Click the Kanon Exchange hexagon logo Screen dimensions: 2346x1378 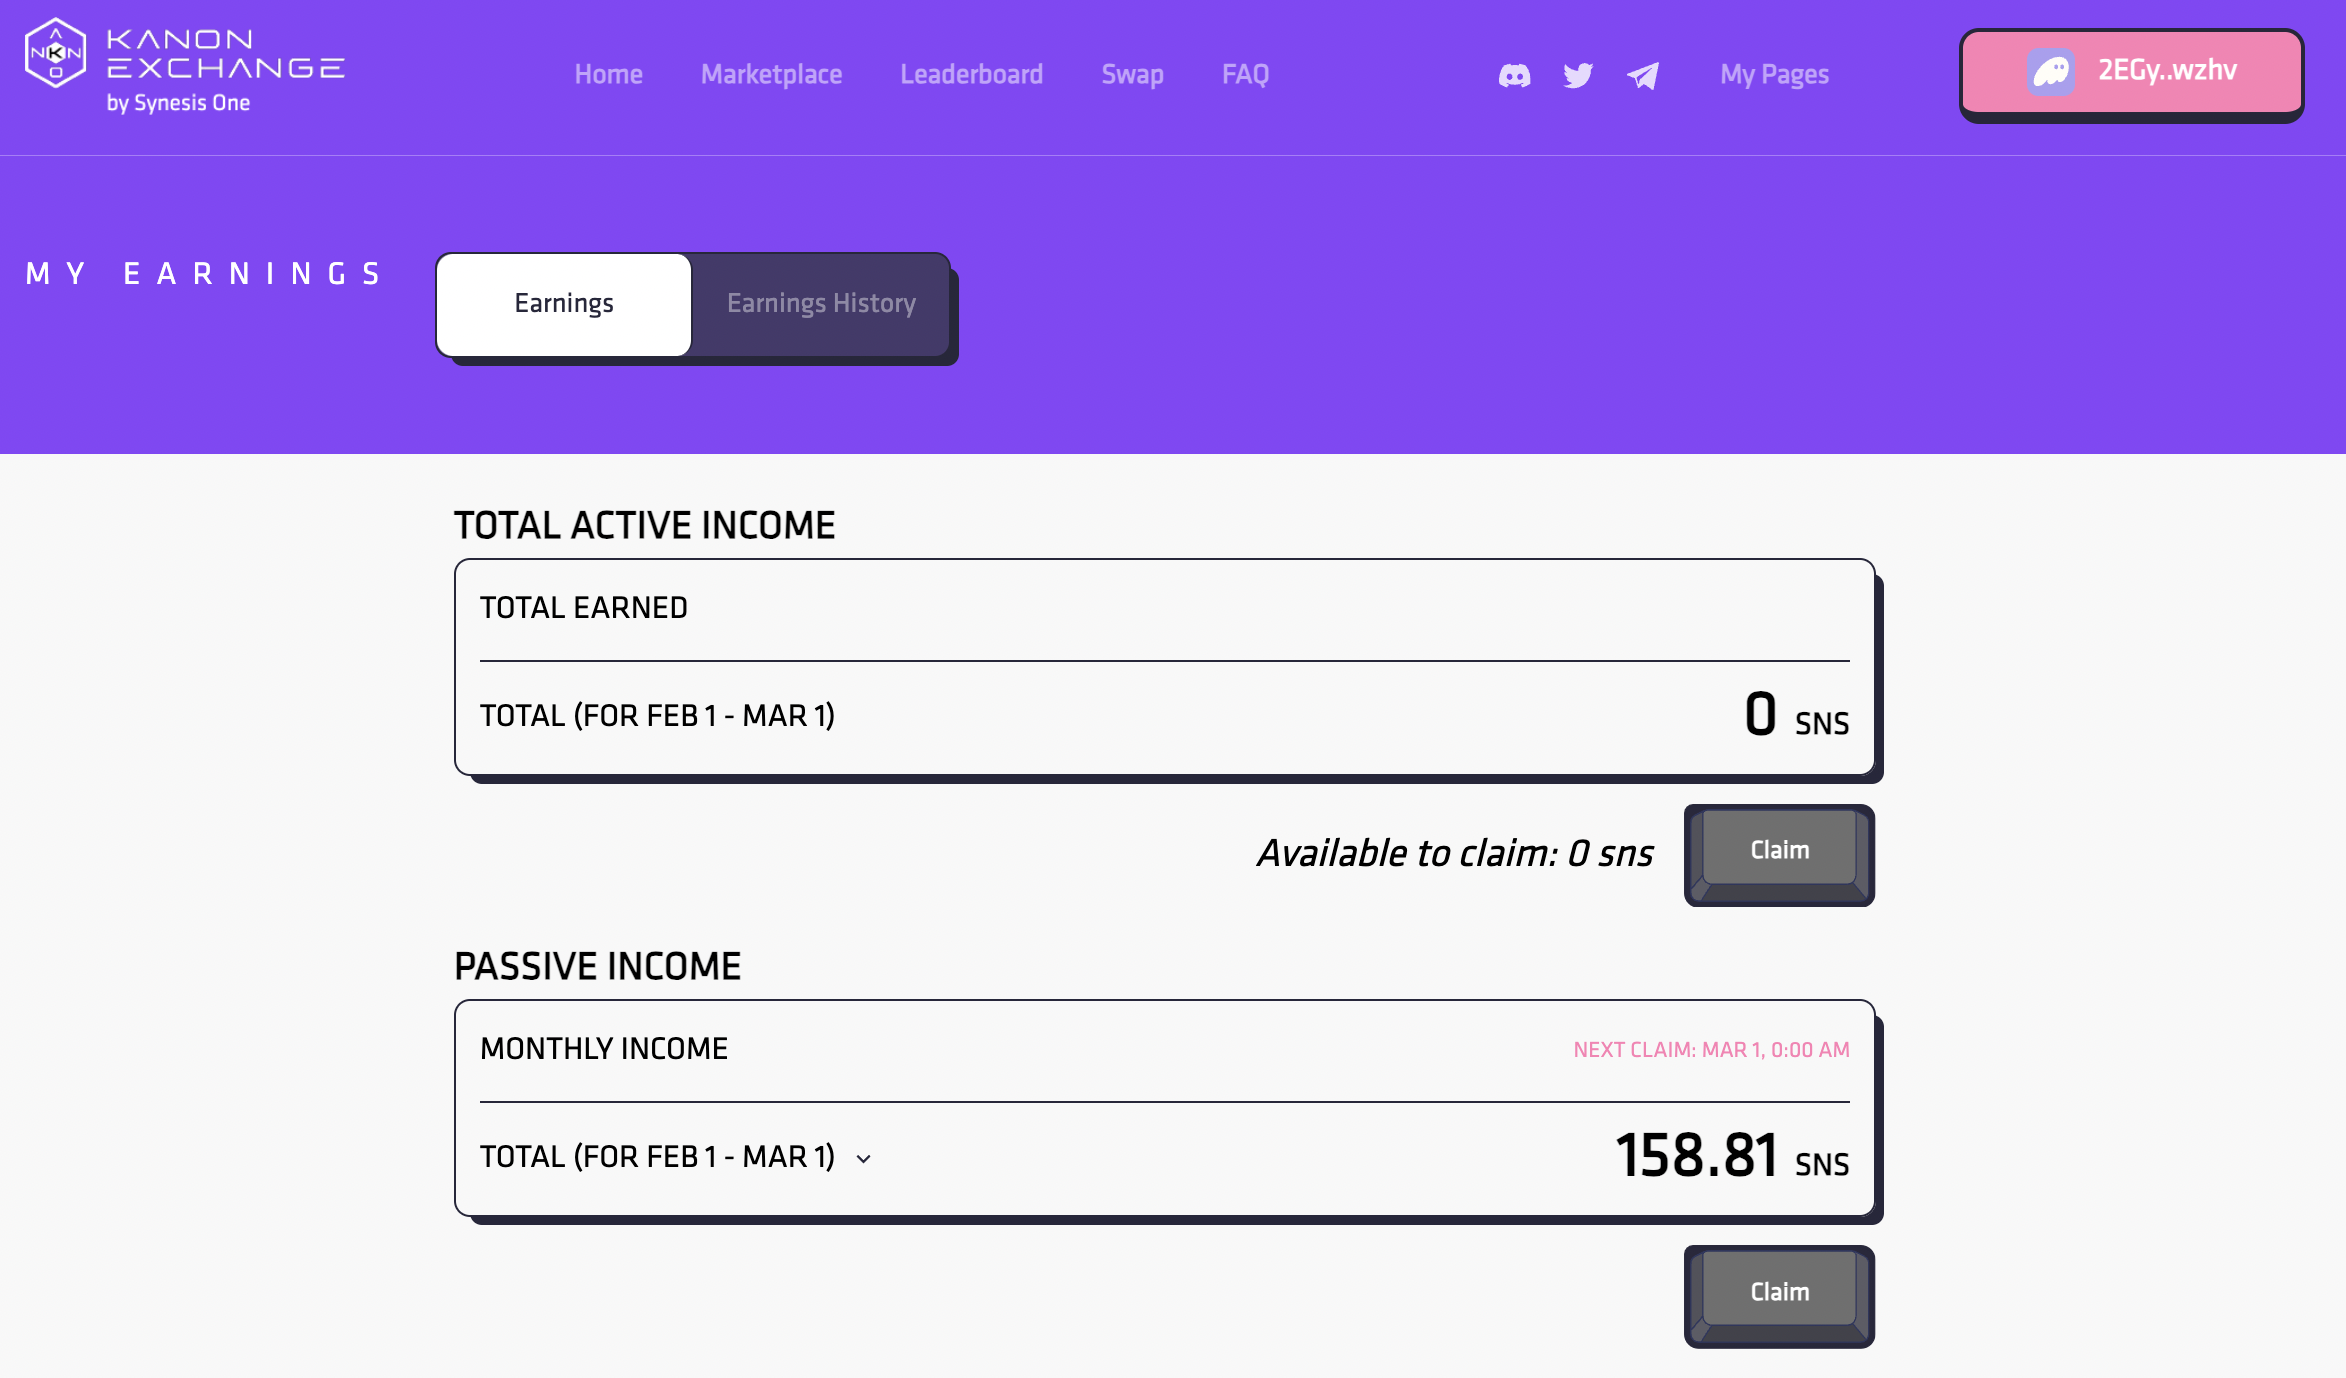point(55,53)
